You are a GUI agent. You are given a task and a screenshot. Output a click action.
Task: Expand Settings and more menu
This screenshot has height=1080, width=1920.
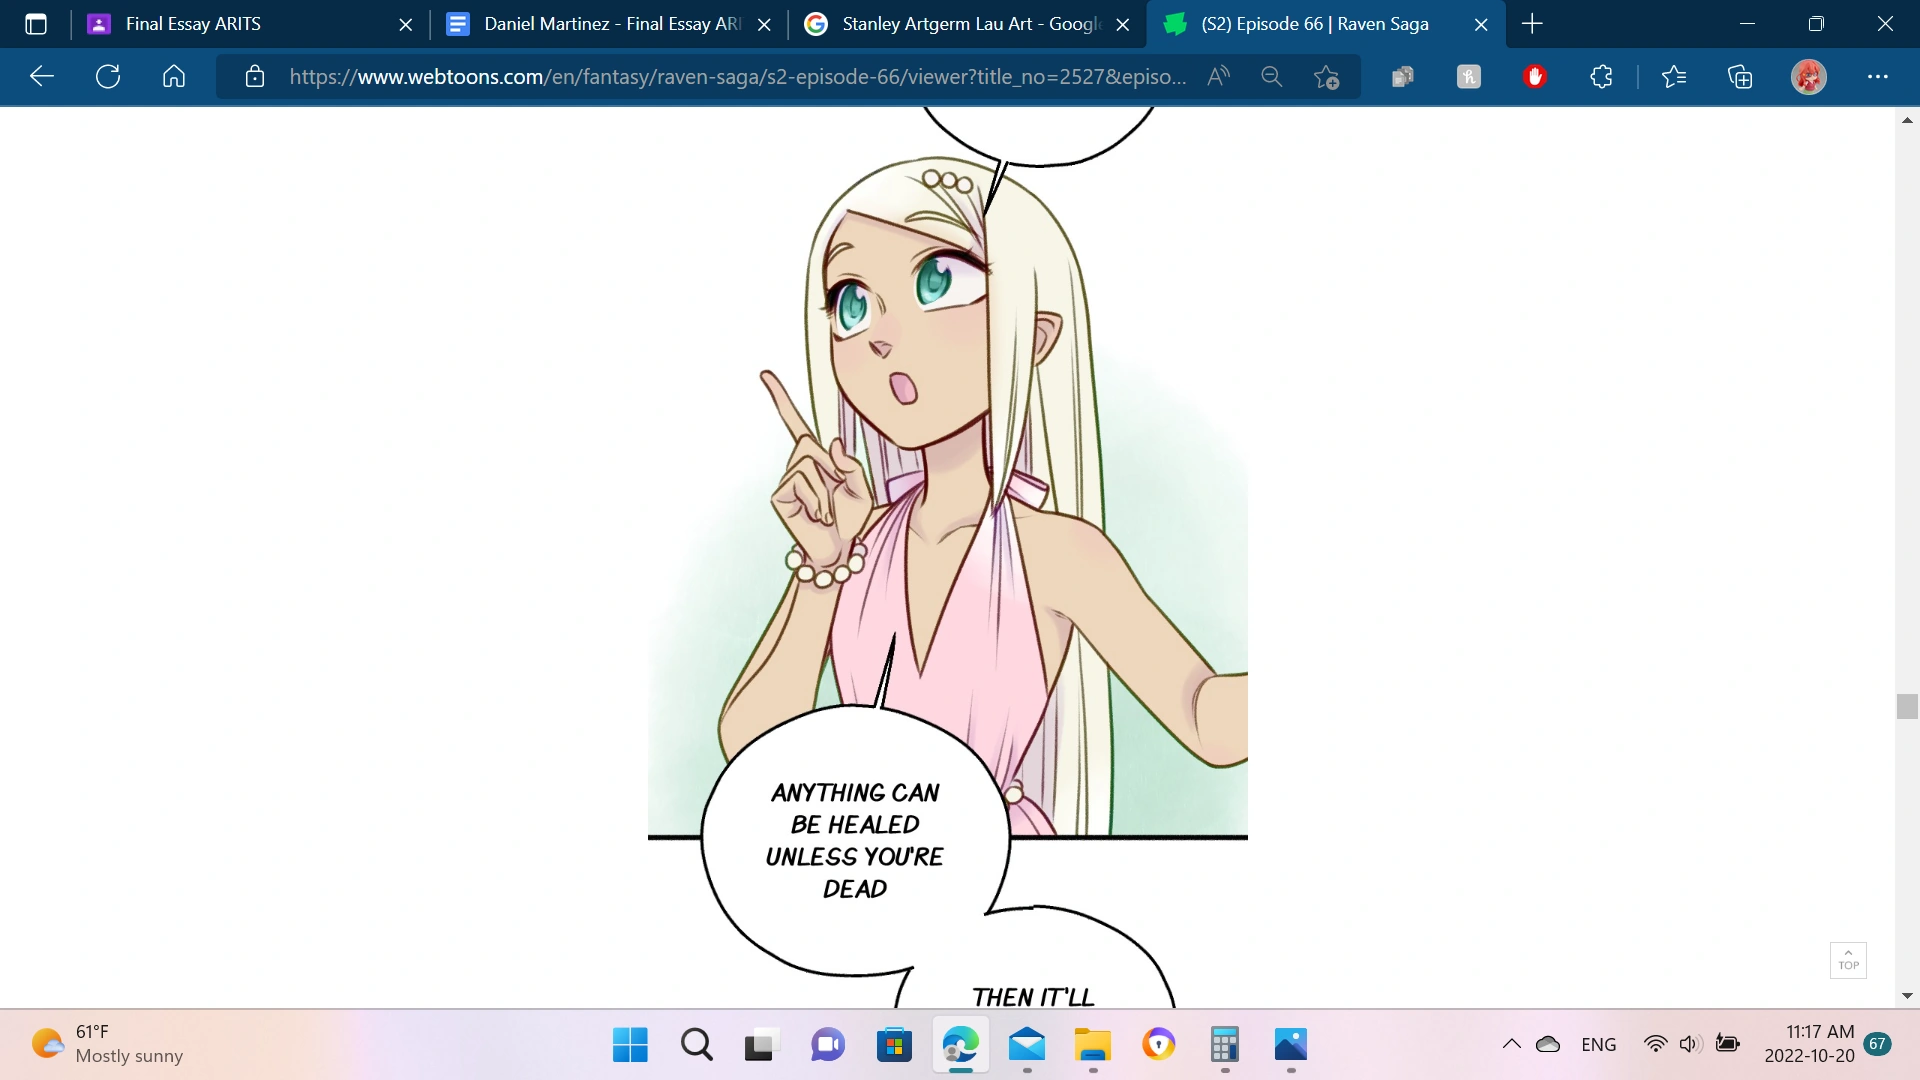pos(1878,76)
